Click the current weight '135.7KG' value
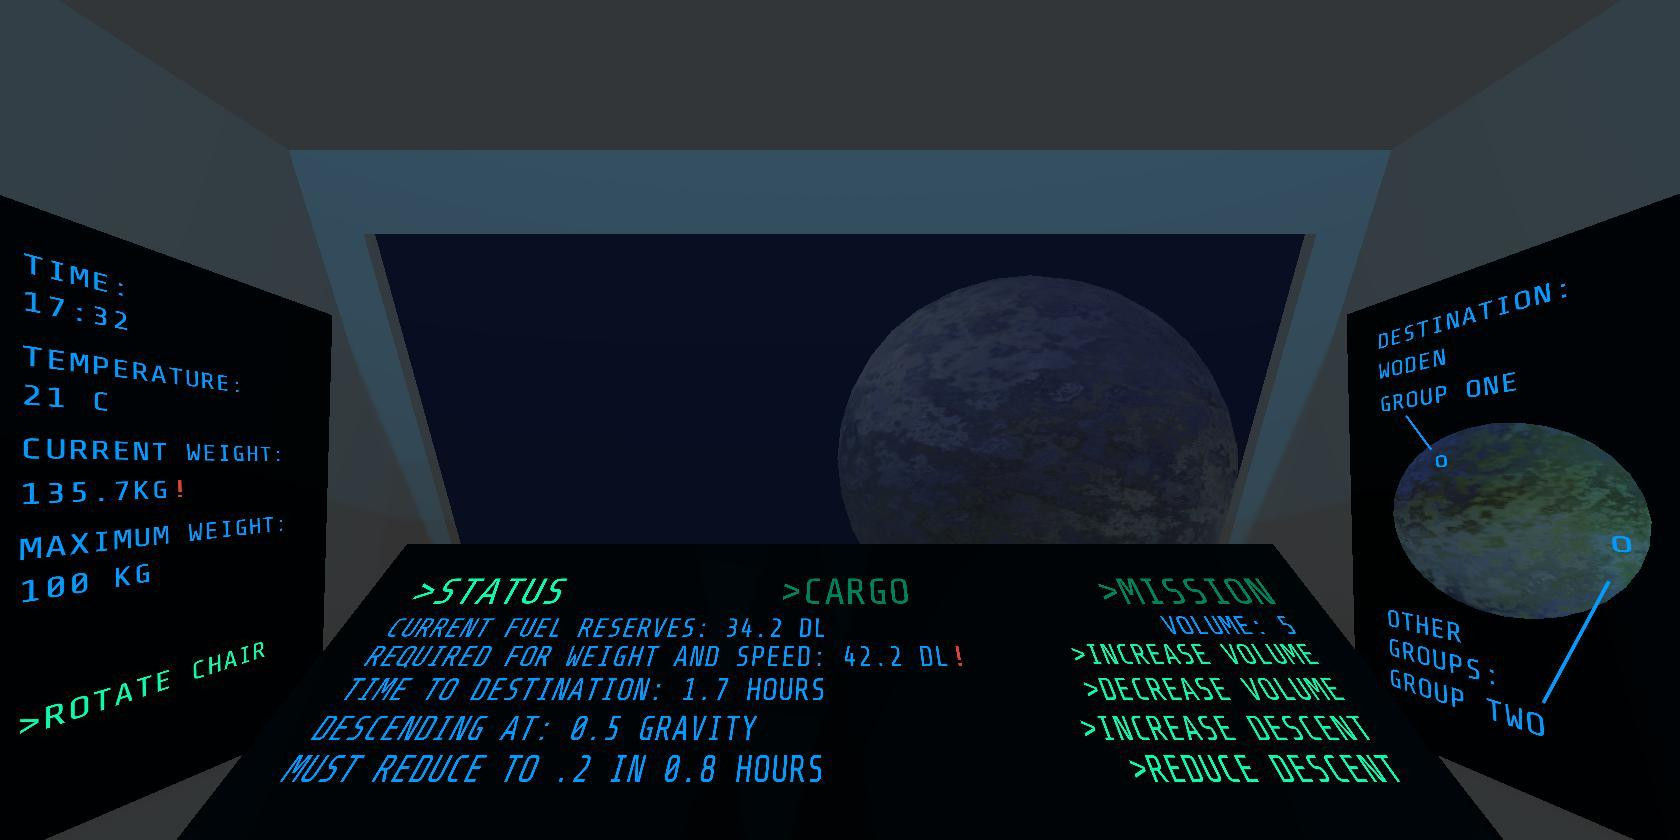This screenshot has height=840, width=1680. tap(96, 491)
